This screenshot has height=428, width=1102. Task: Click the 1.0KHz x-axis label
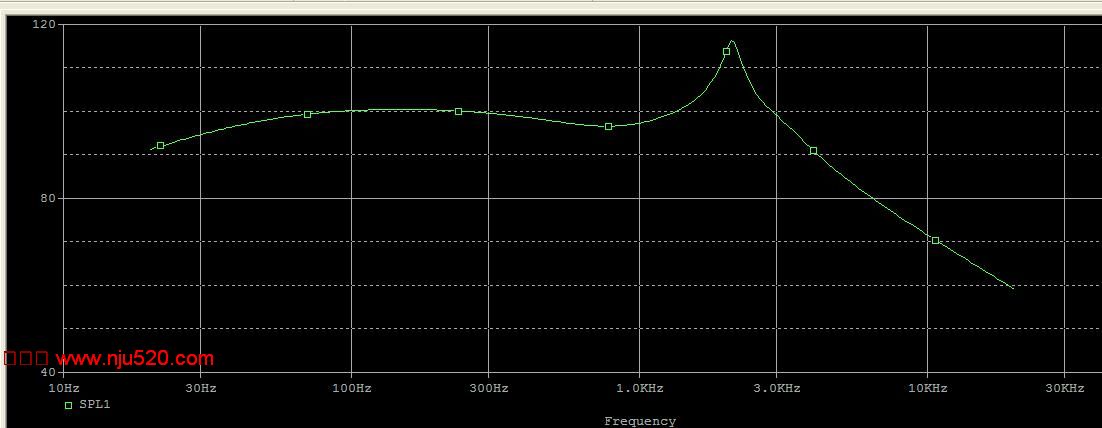coord(639,388)
